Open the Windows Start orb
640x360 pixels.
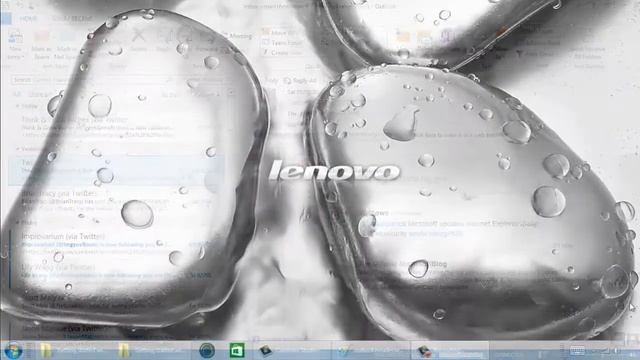click(13, 351)
